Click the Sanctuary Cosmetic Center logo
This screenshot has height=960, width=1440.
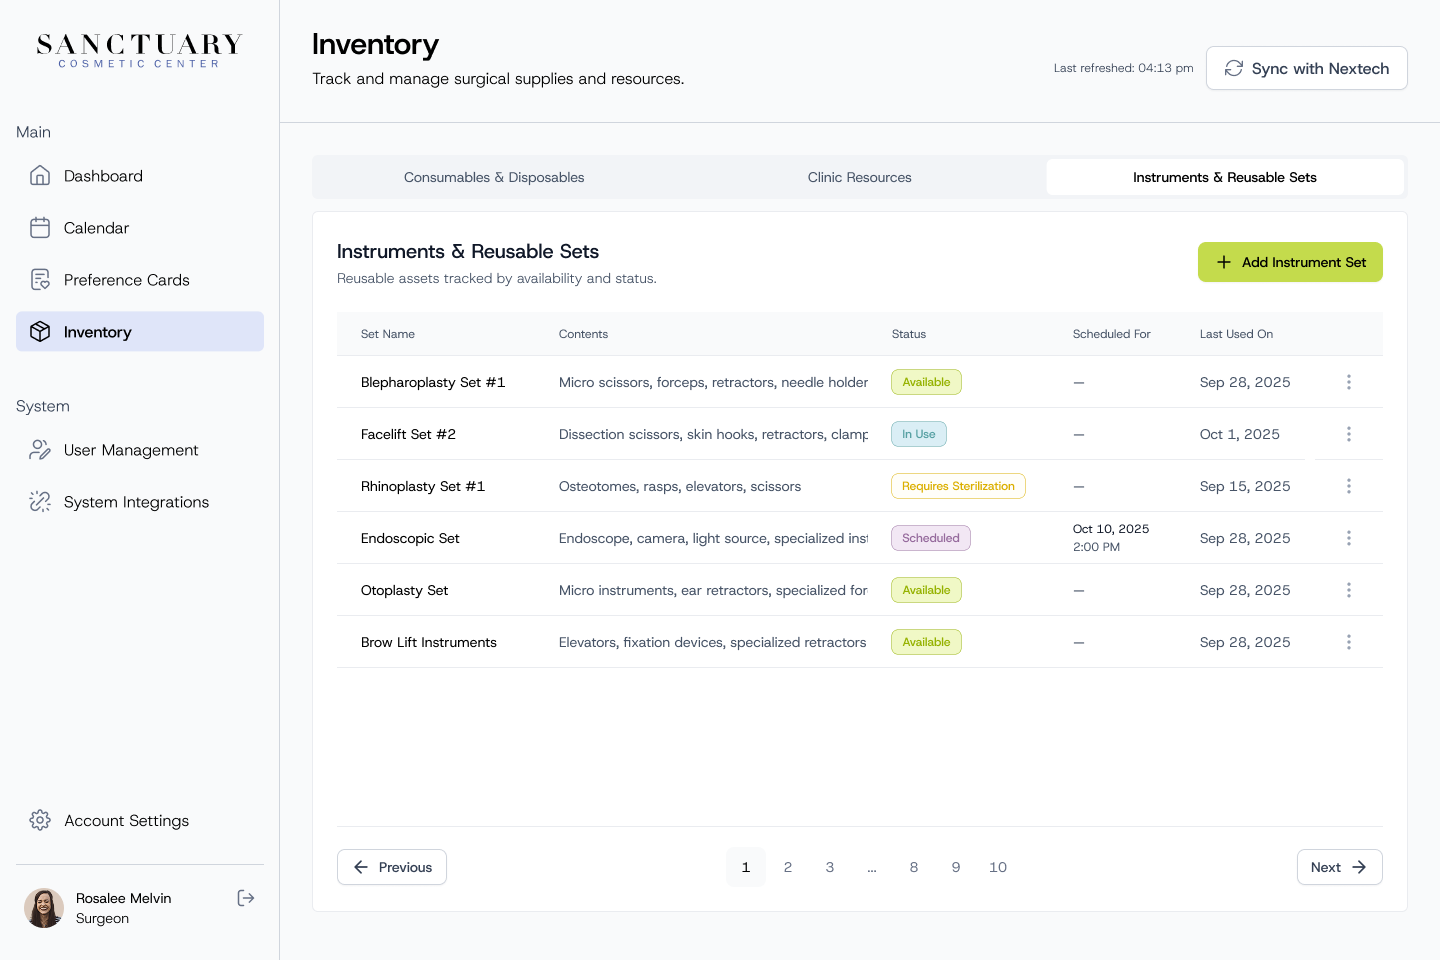point(139,51)
